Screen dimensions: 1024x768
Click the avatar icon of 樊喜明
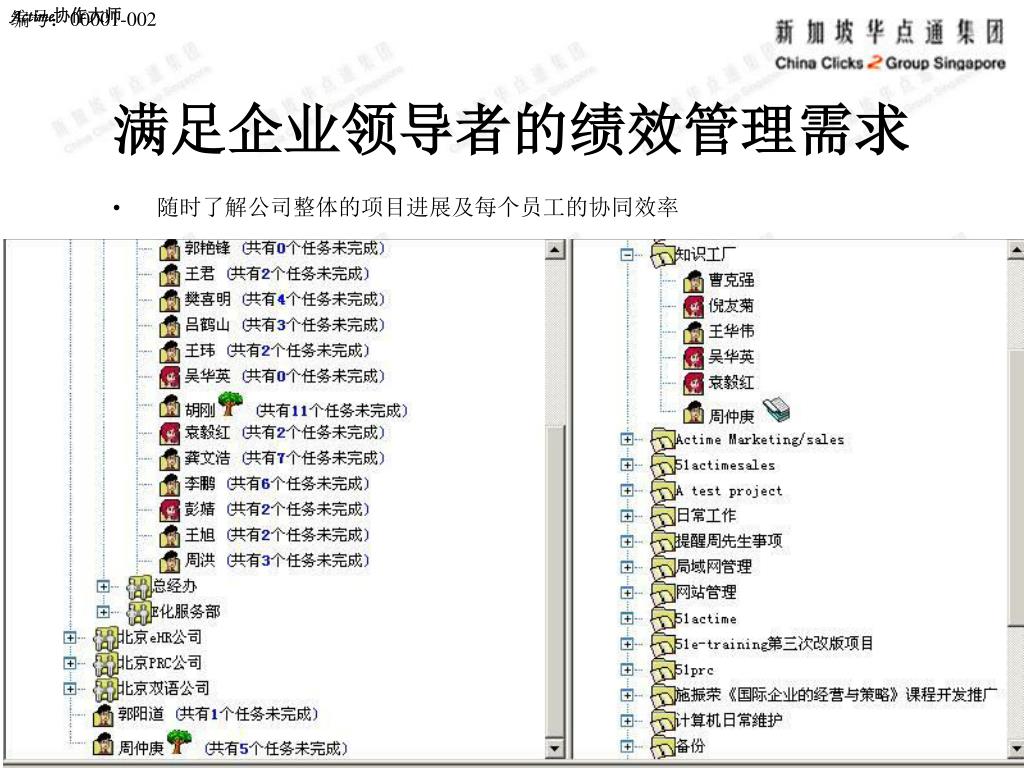click(169, 300)
